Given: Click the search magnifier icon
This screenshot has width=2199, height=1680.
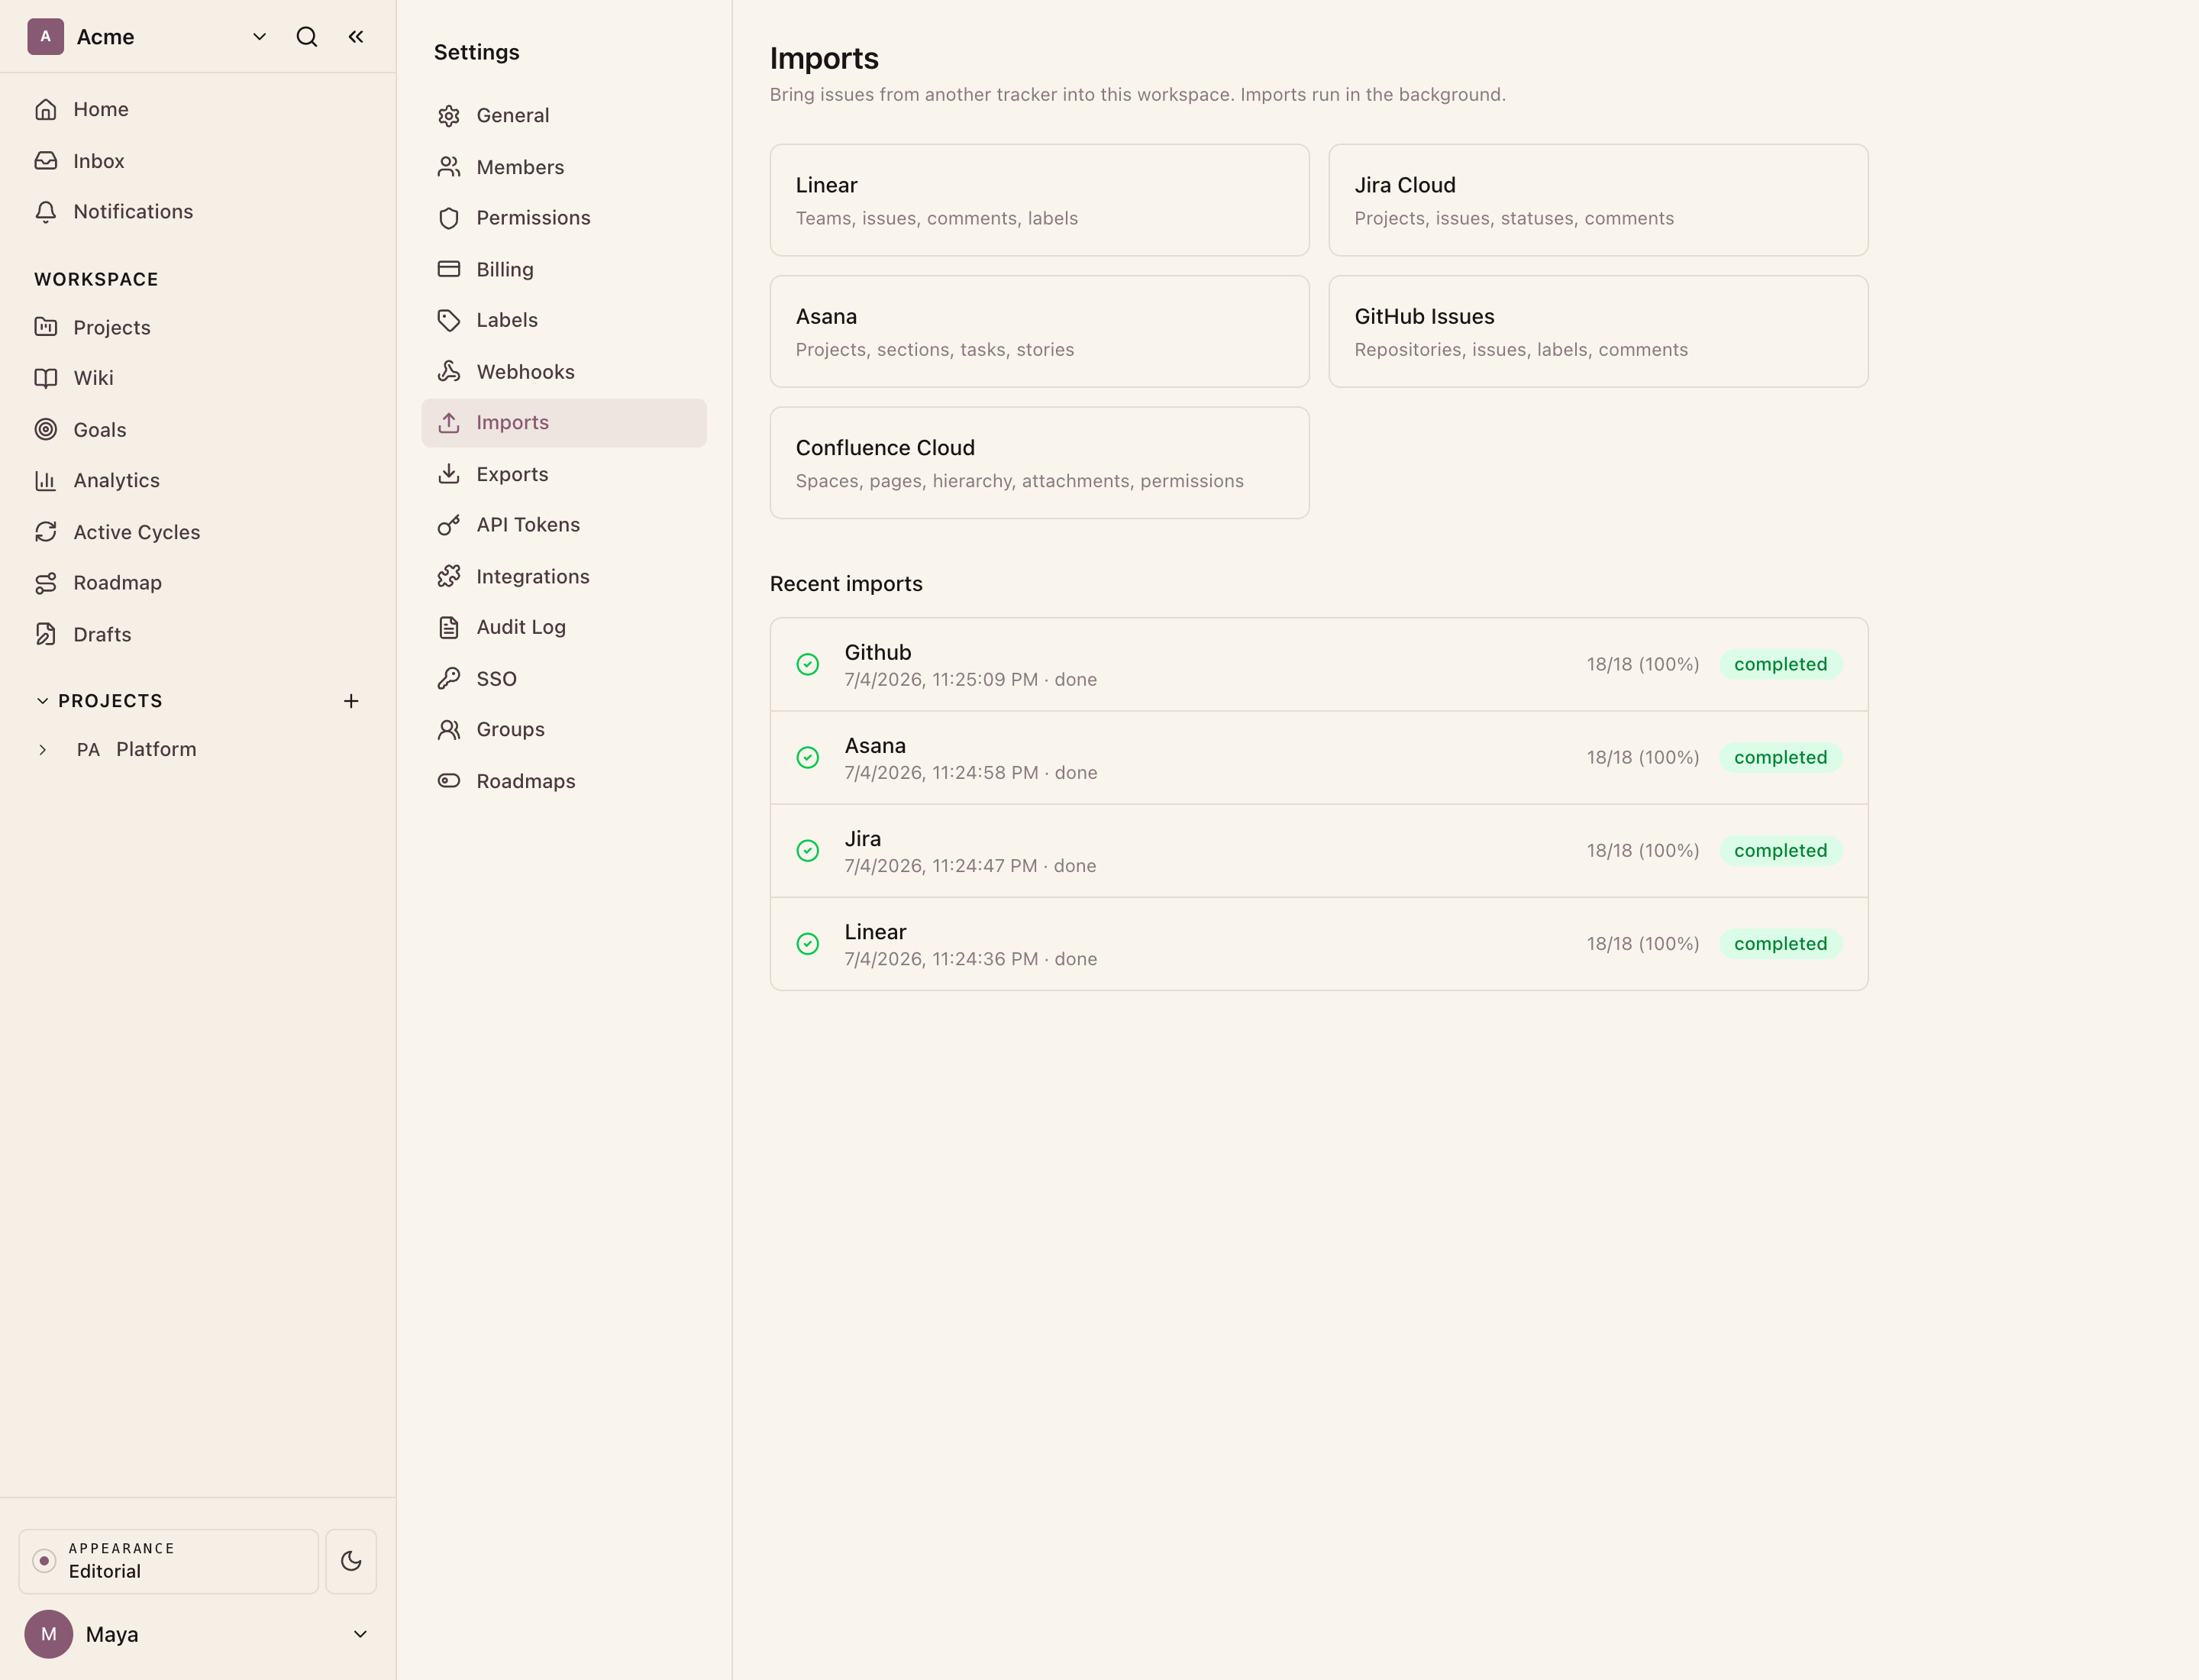Looking at the screenshot, I should click(x=307, y=37).
